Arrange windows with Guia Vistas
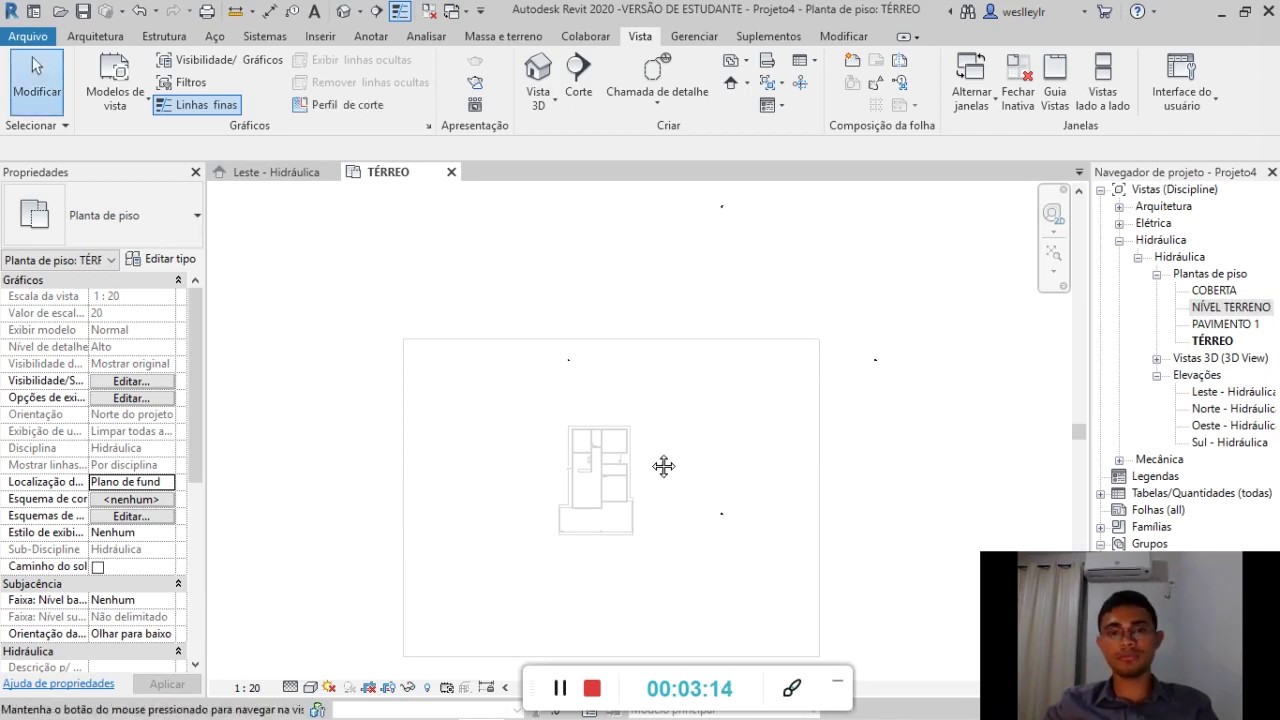Screen dimensions: 1280x720 1055,82
